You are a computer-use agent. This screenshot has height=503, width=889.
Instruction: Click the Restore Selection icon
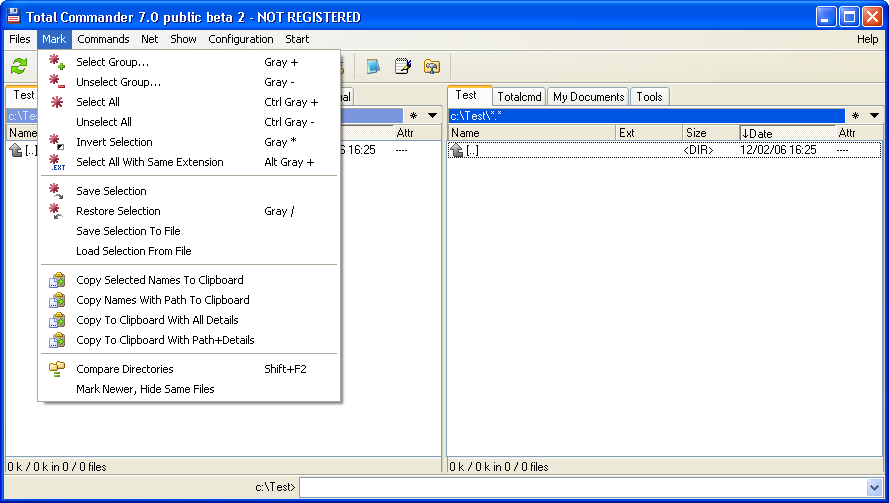pyautogui.click(x=56, y=211)
